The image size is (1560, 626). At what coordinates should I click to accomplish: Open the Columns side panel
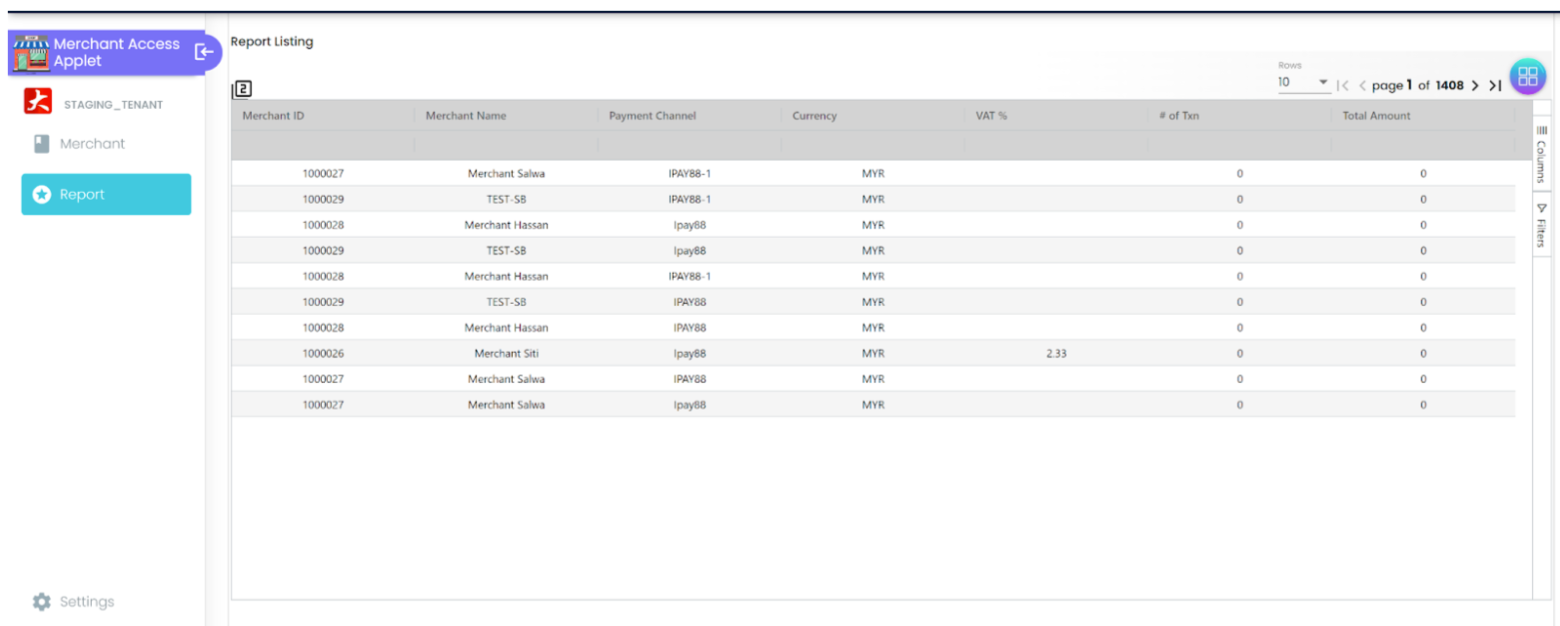pyautogui.click(x=1541, y=153)
